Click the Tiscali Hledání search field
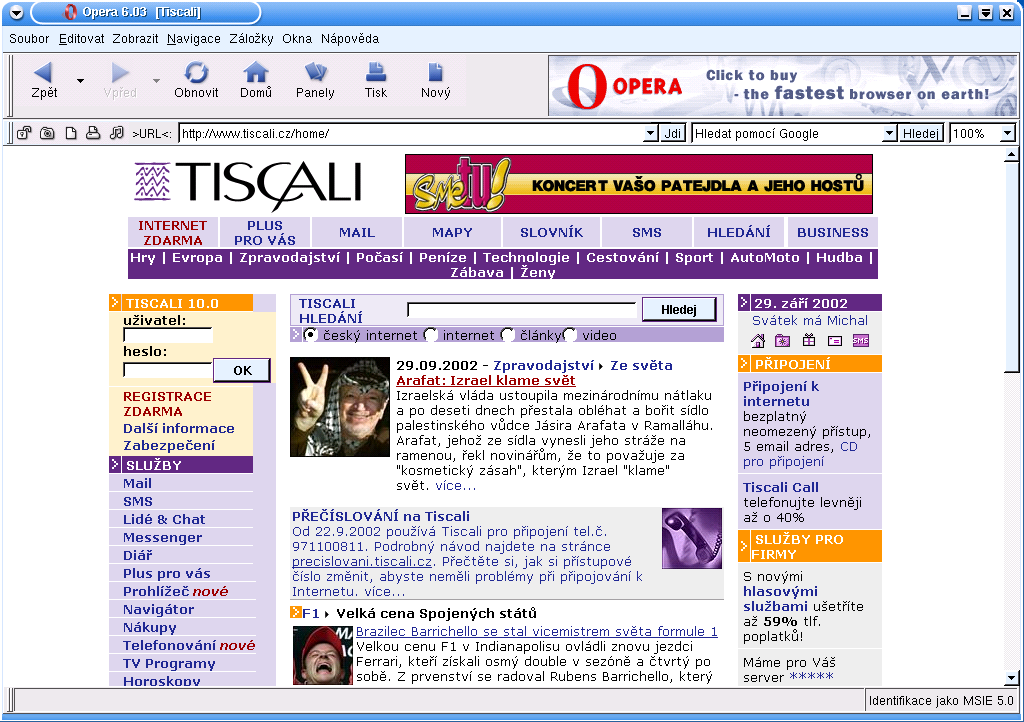Viewport: 1024px width, 722px height. [x=521, y=309]
